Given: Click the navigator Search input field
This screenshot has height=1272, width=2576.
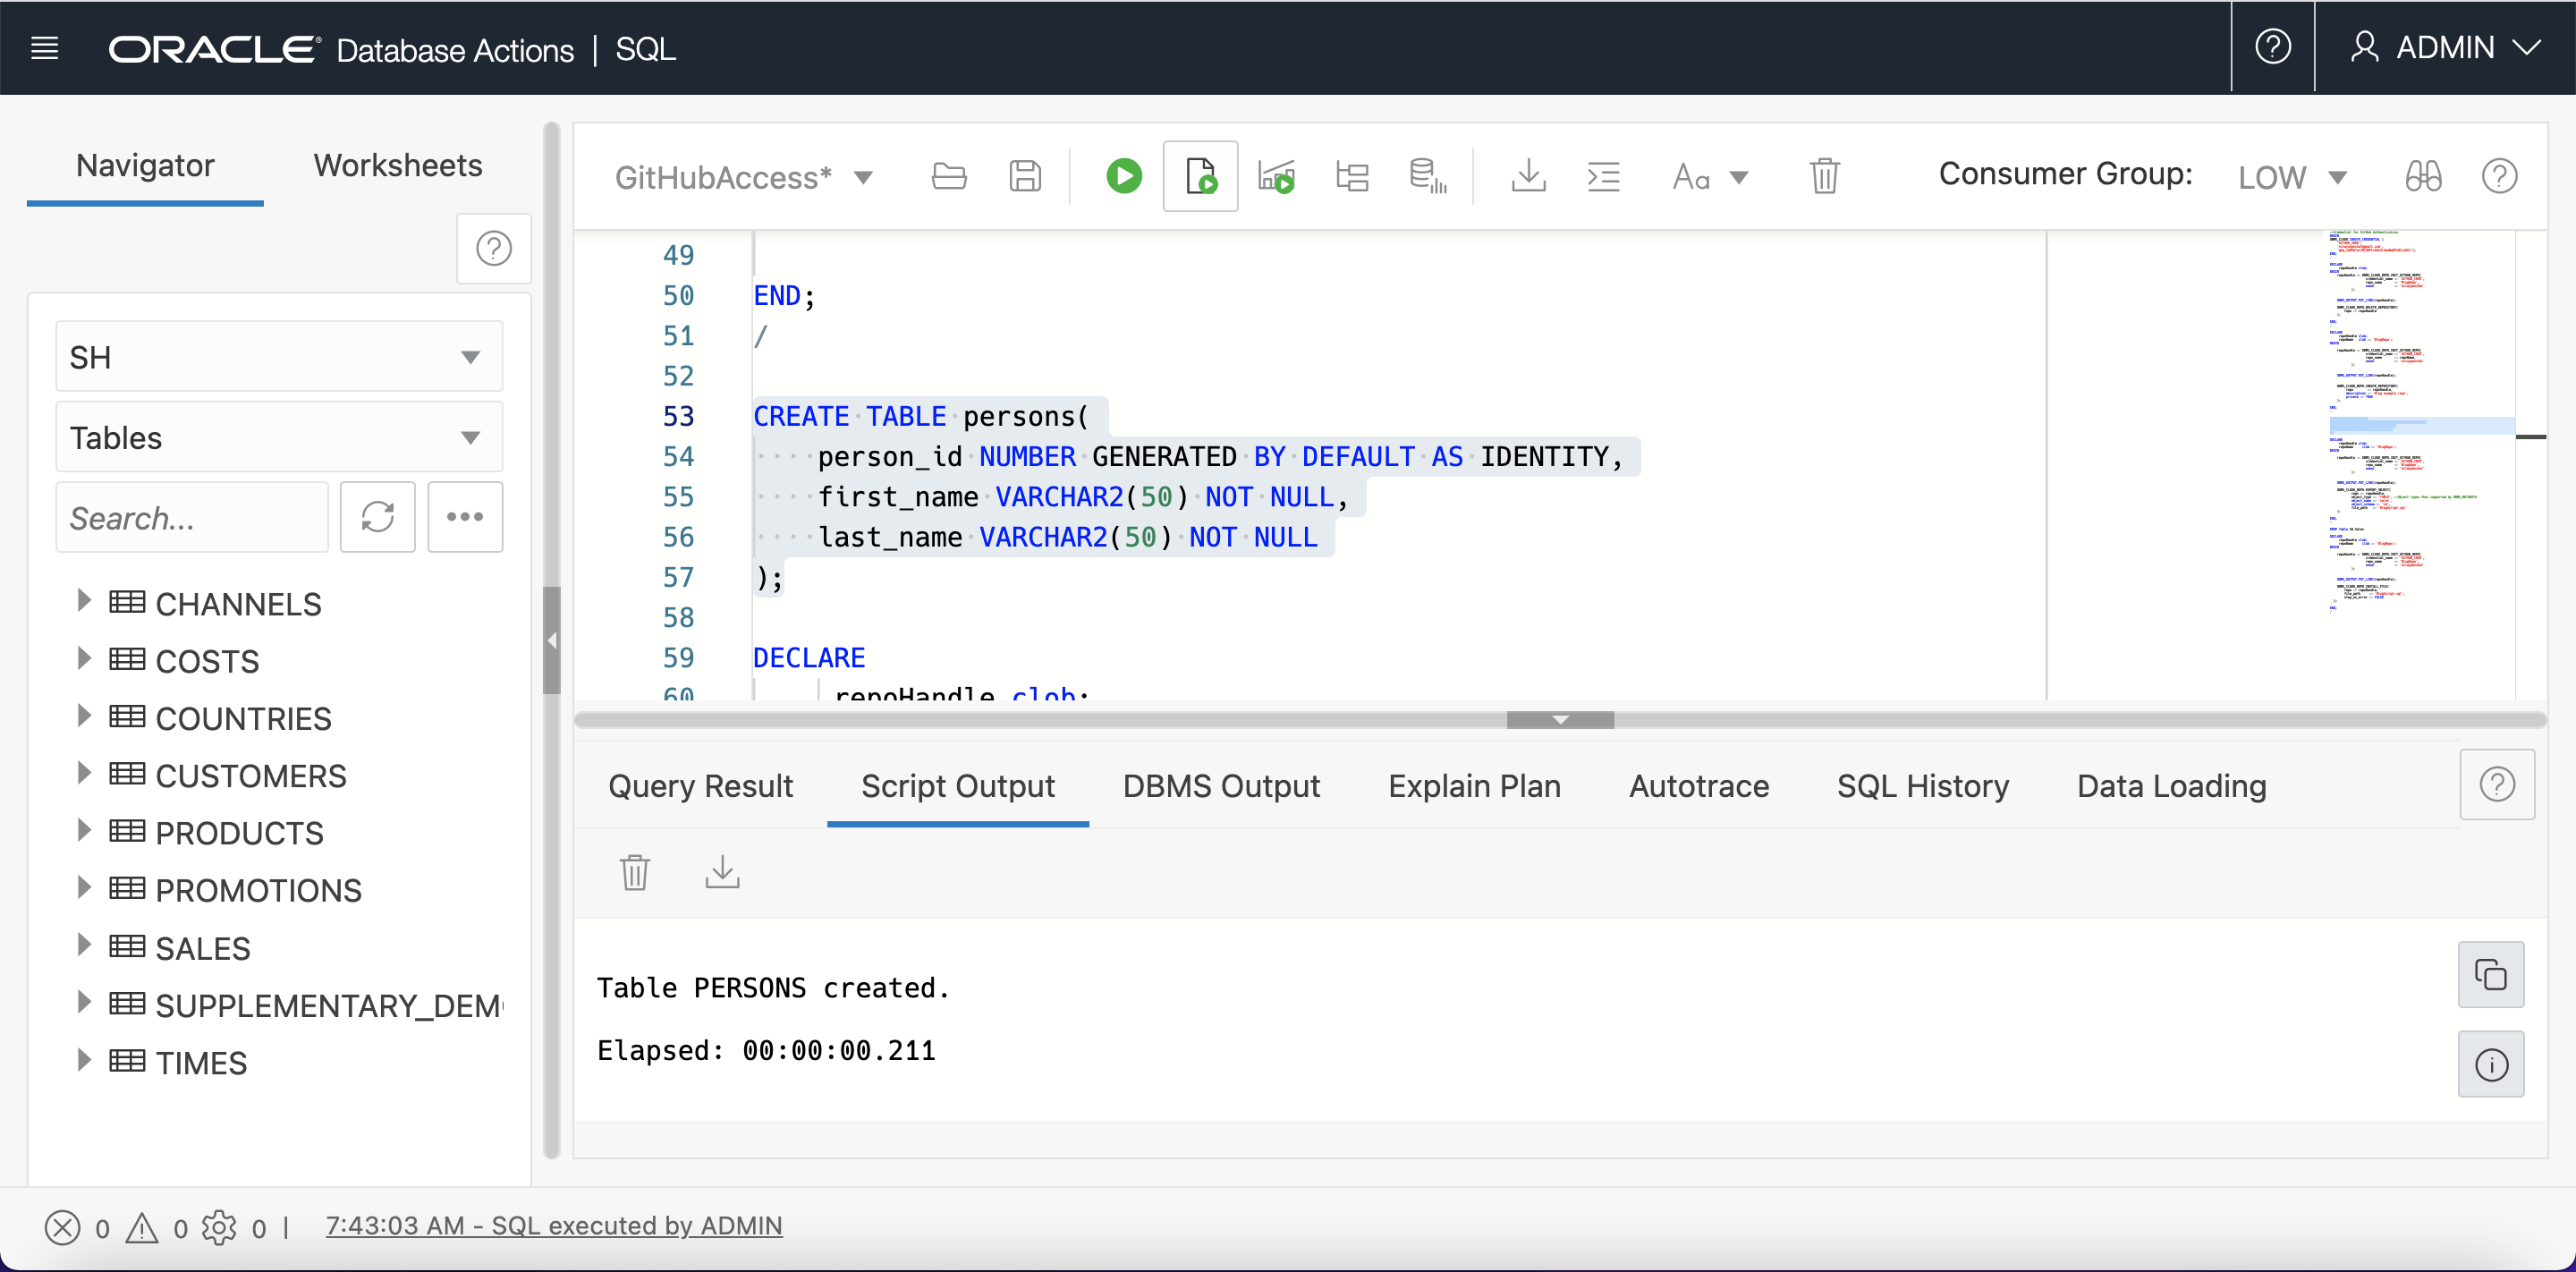Looking at the screenshot, I should pyautogui.click(x=192, y=517).
